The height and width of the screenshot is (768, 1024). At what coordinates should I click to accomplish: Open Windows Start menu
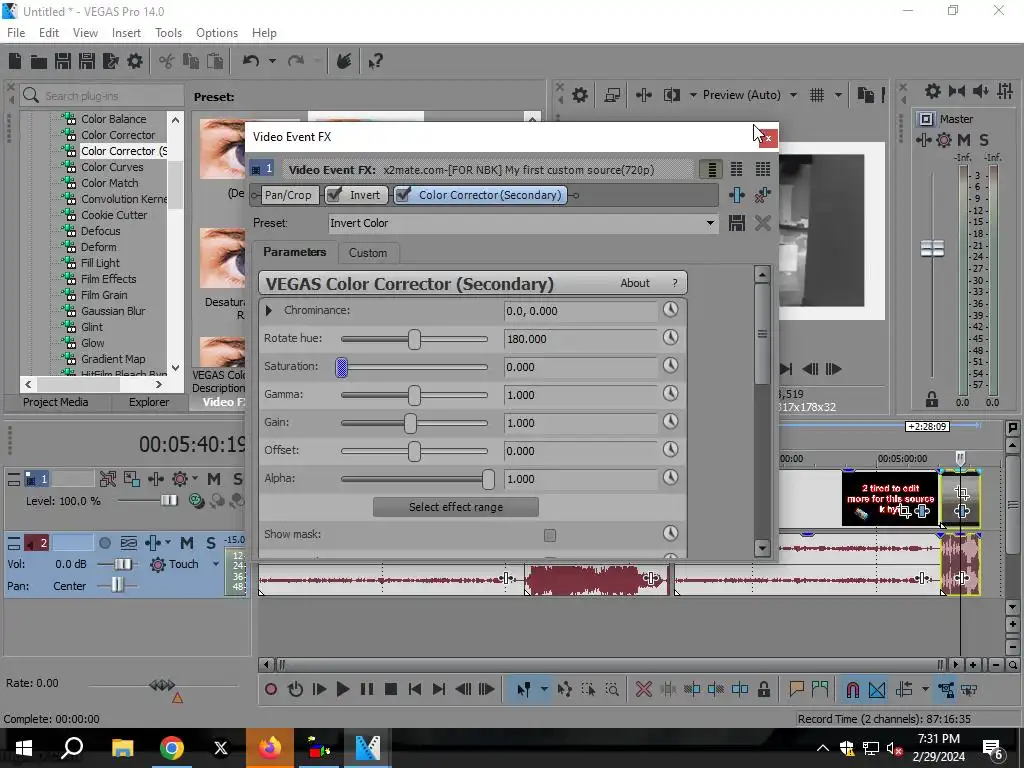click(x=24, y=748)
